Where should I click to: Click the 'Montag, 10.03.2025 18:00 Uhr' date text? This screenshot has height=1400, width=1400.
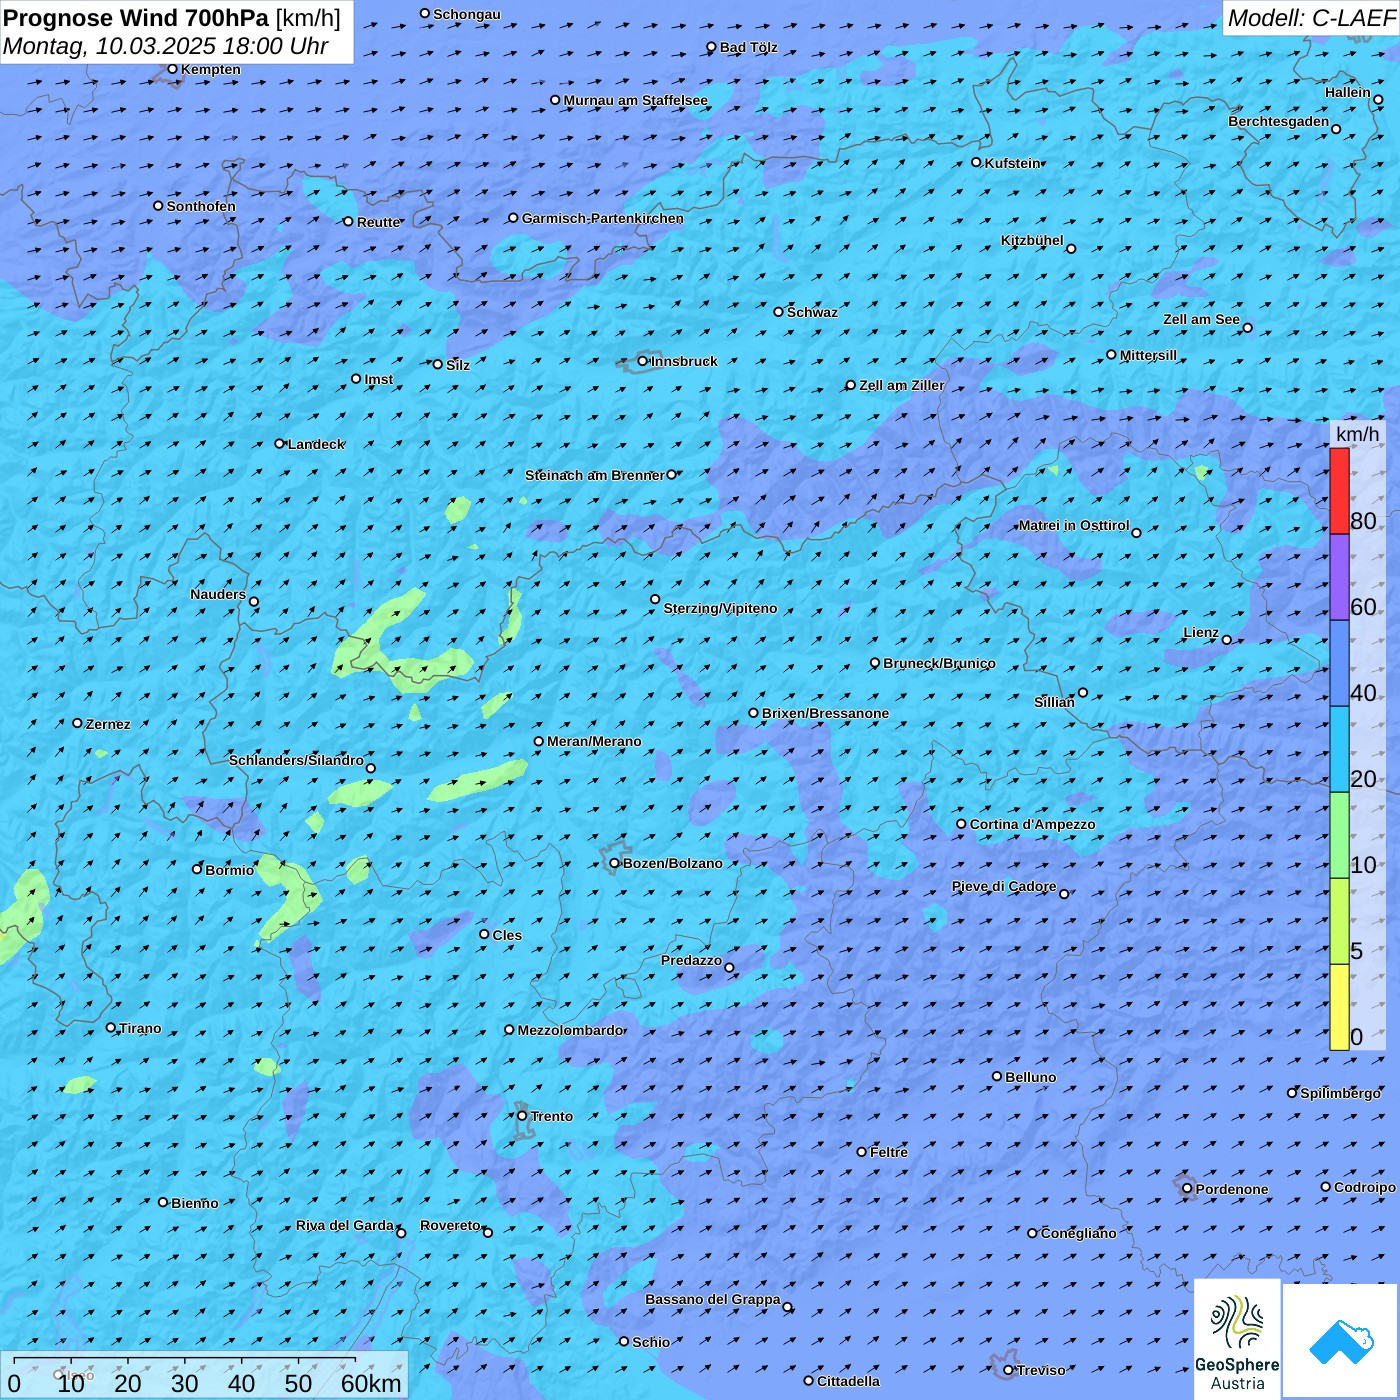click(x=166, y=46)
